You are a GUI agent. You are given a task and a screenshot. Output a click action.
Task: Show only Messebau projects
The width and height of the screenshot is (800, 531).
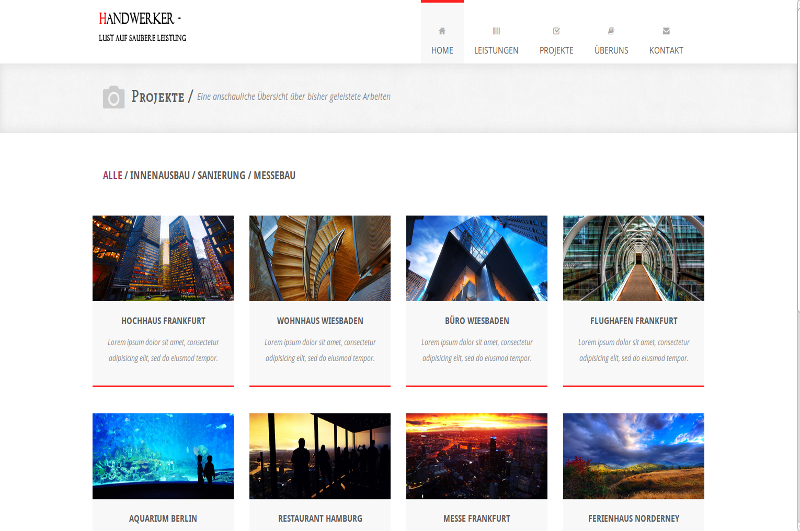click(274, 175)
